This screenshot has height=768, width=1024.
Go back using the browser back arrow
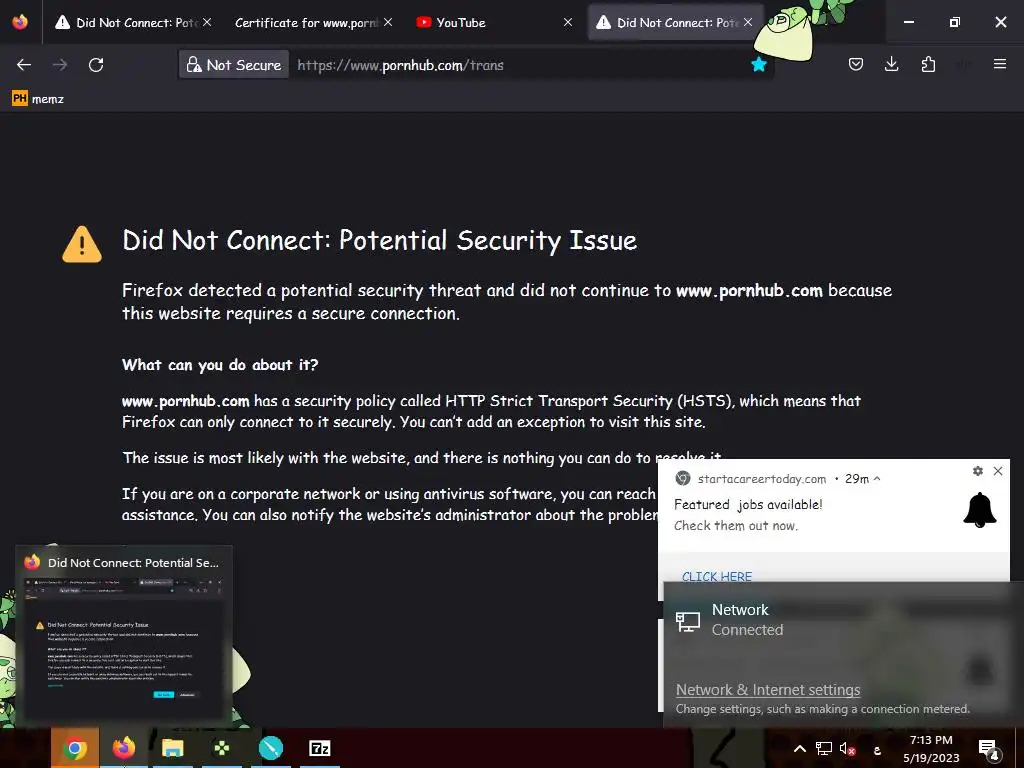24,65
